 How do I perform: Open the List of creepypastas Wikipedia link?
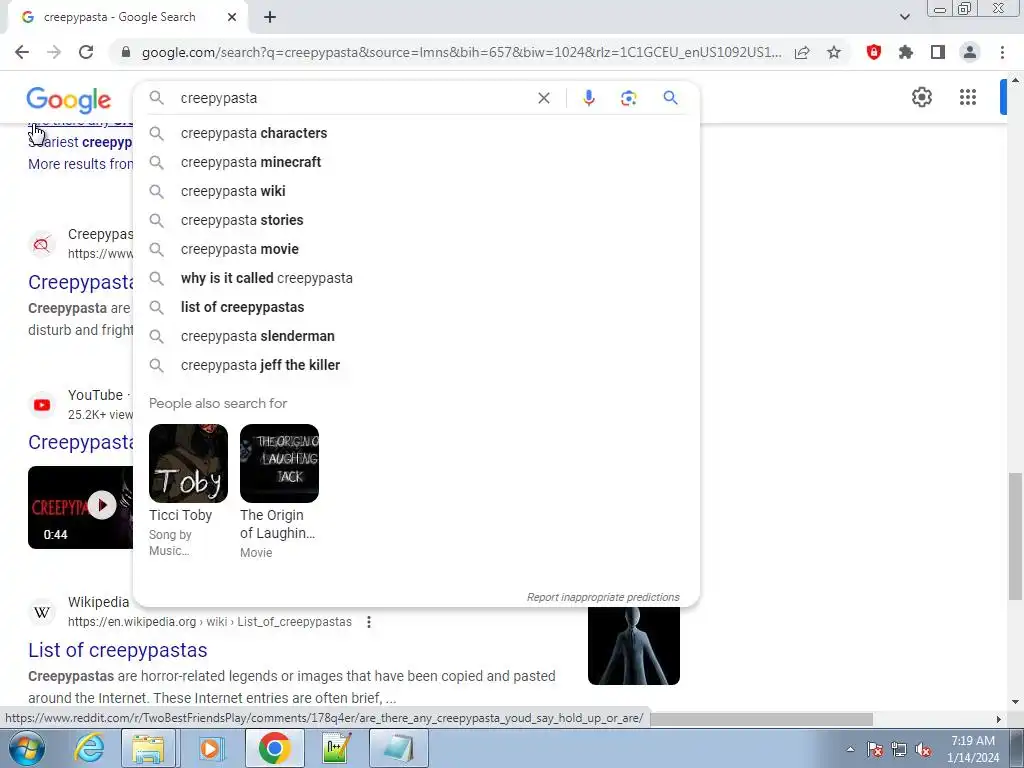point(118,650)
